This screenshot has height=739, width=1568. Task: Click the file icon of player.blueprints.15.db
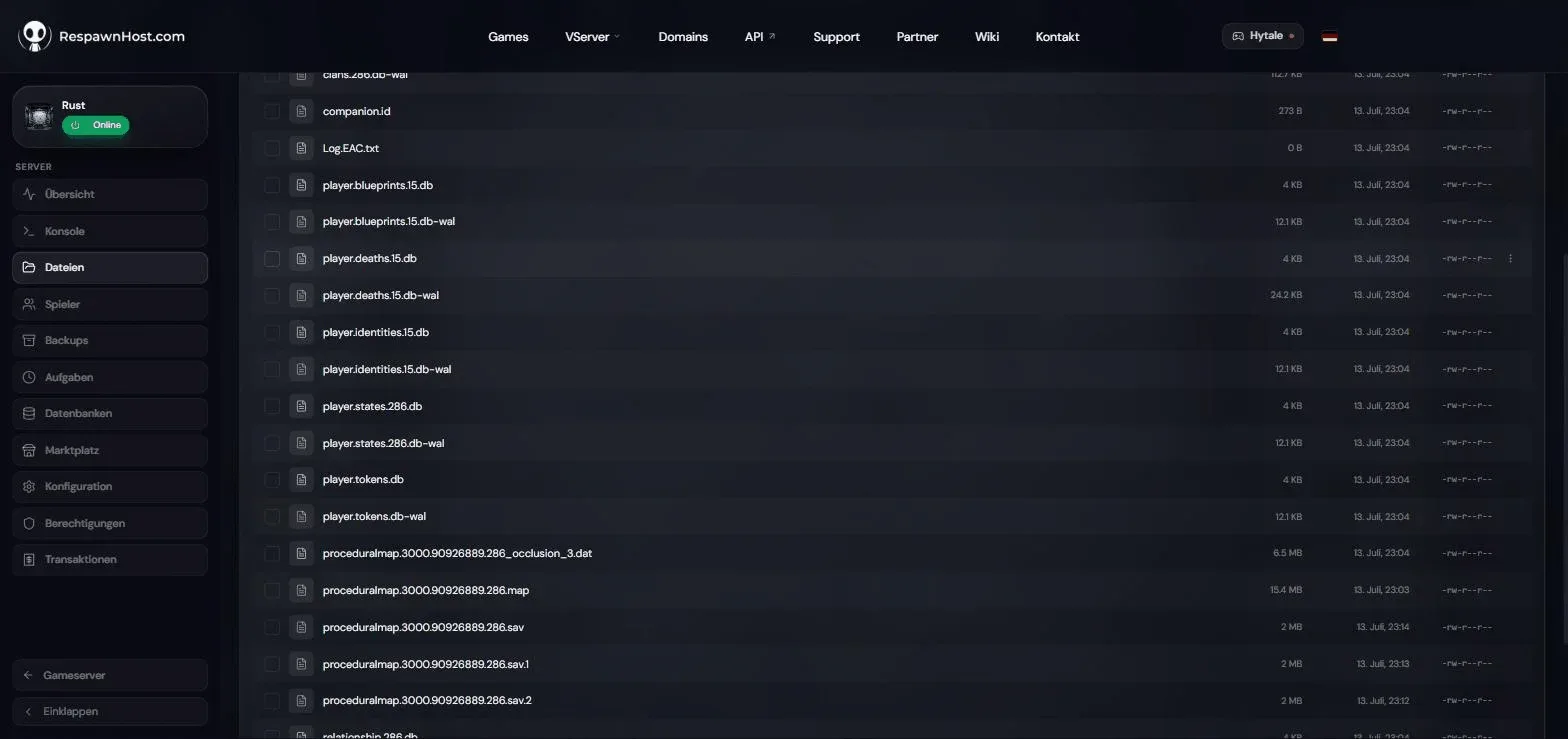pyautogui.click(x=301, y=185)
